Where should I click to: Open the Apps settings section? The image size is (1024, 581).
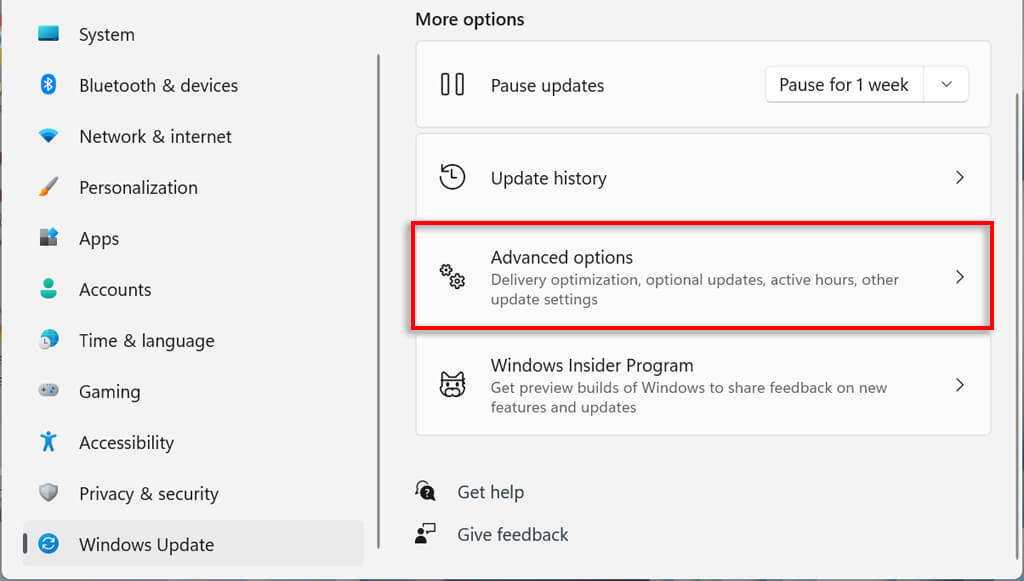(x=99, y=238)
